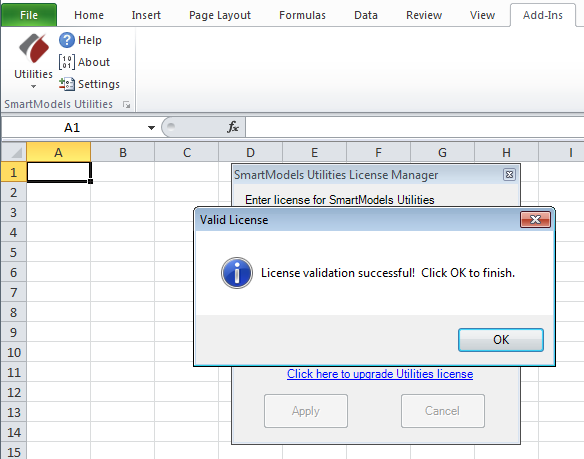Switch to the Page Layout tab
The width and height of the screenshot is (584, 459).
[220, 15]
